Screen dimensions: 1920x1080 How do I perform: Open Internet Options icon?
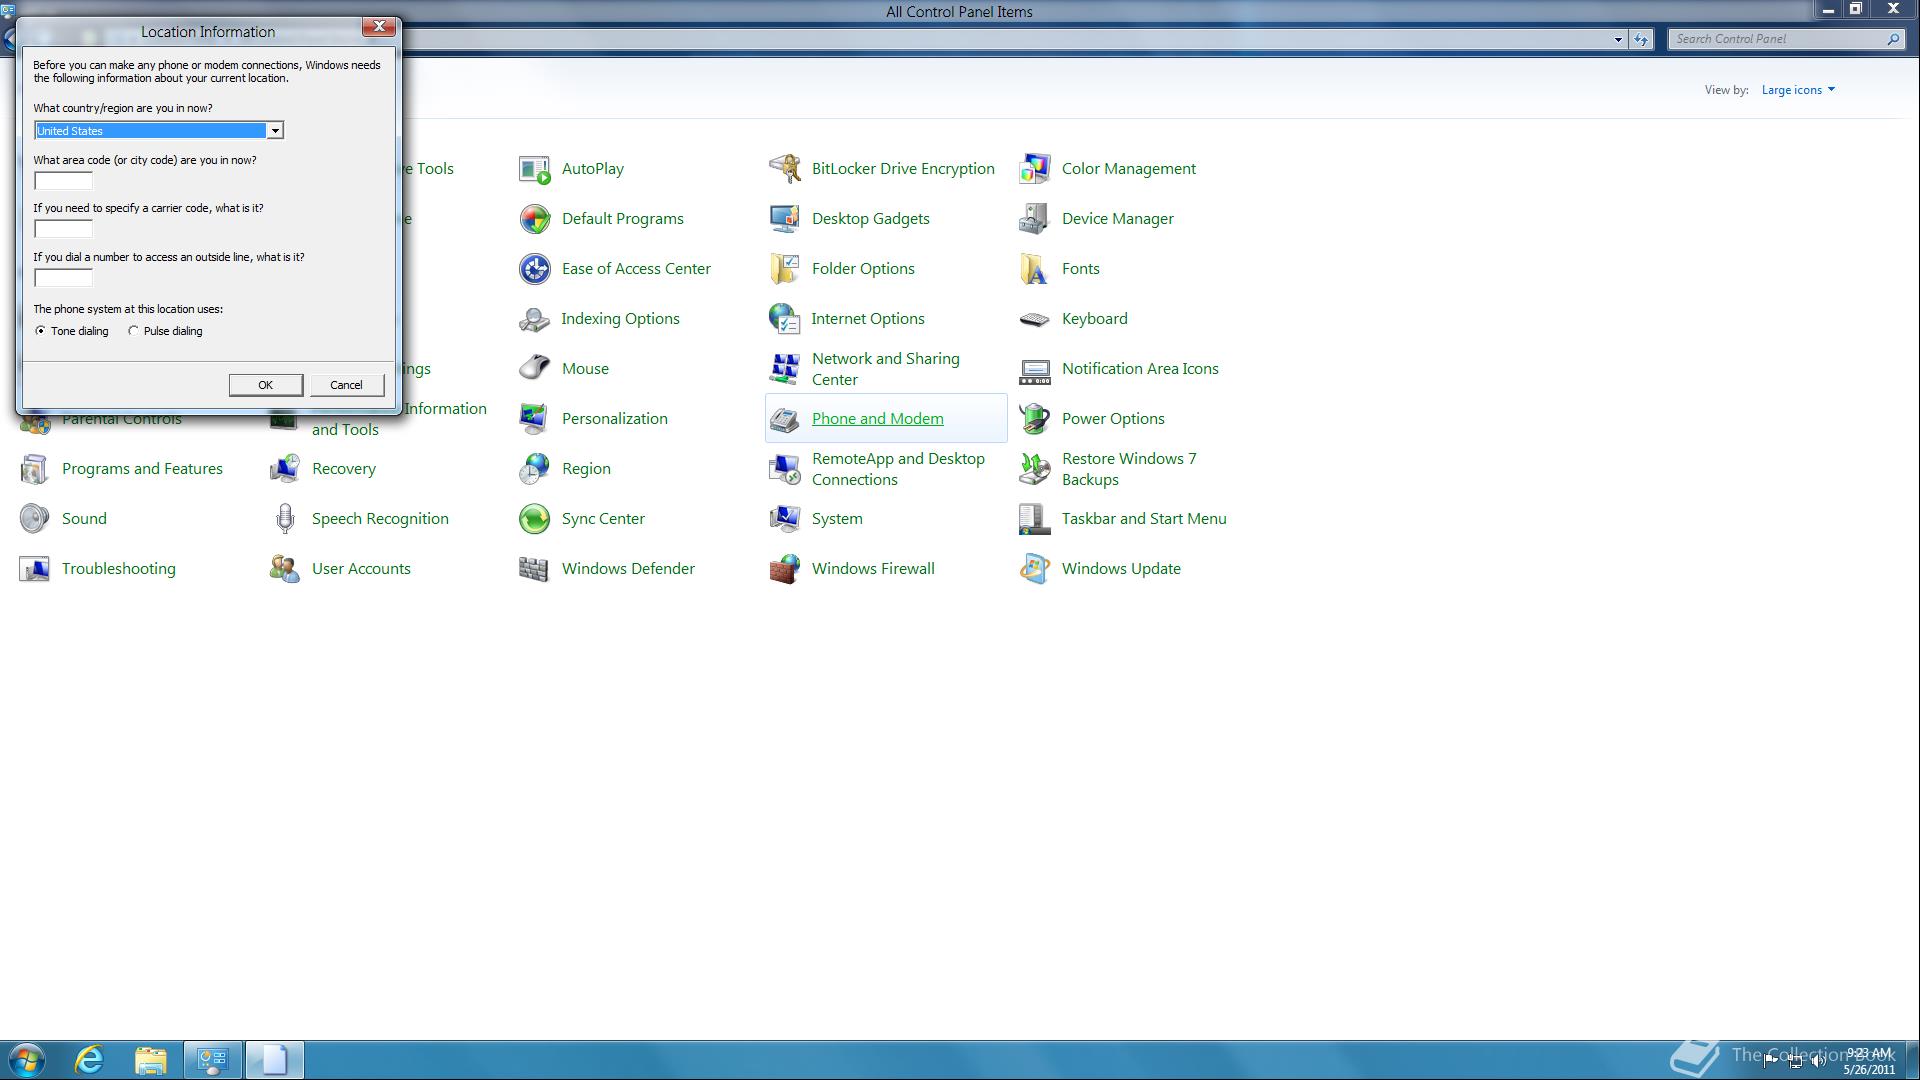pyautogui.click(x=785, y=319)
